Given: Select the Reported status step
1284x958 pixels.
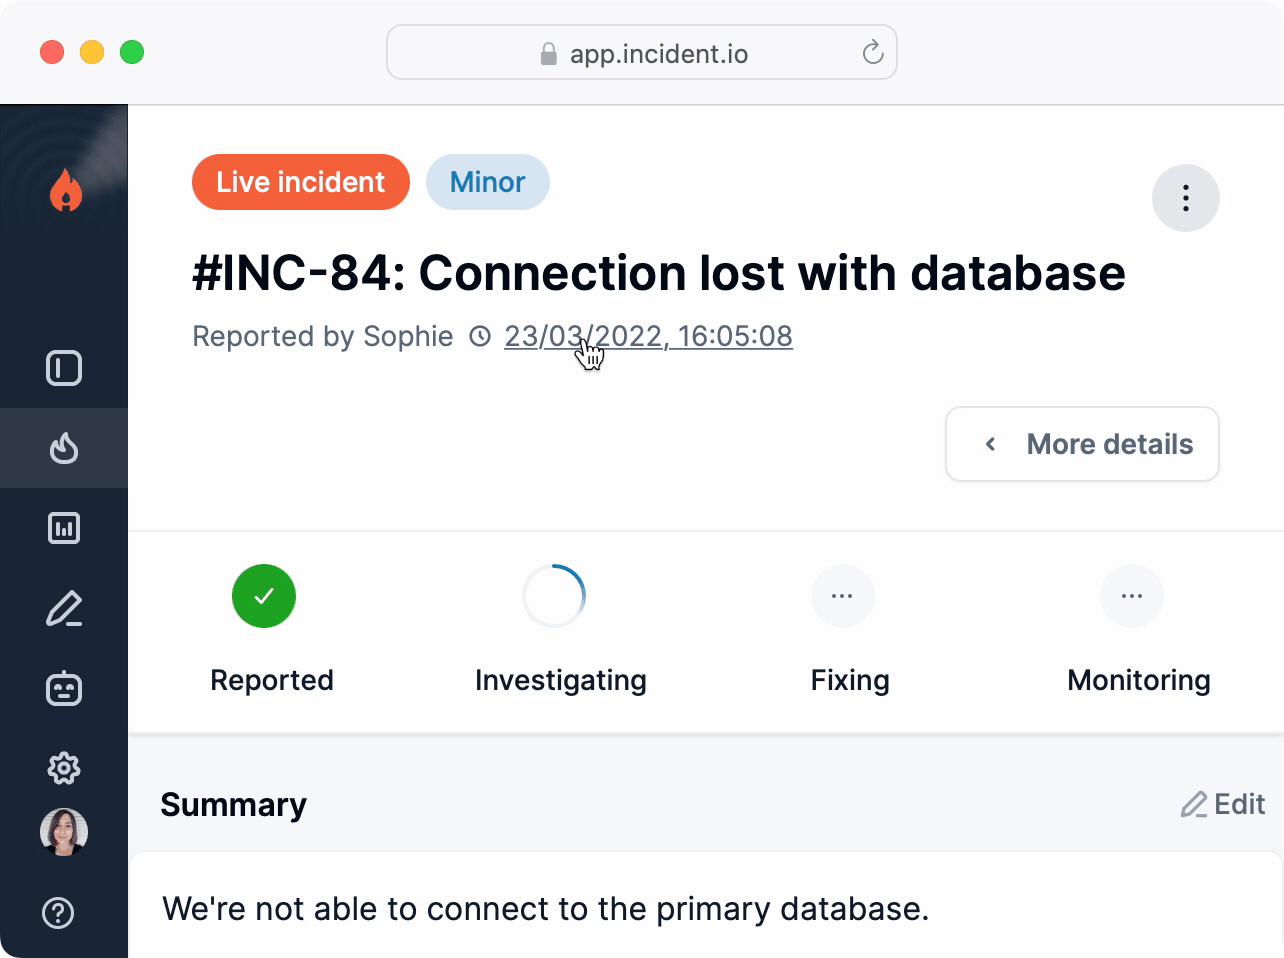Looking at the screenshot, I should 264,596.
